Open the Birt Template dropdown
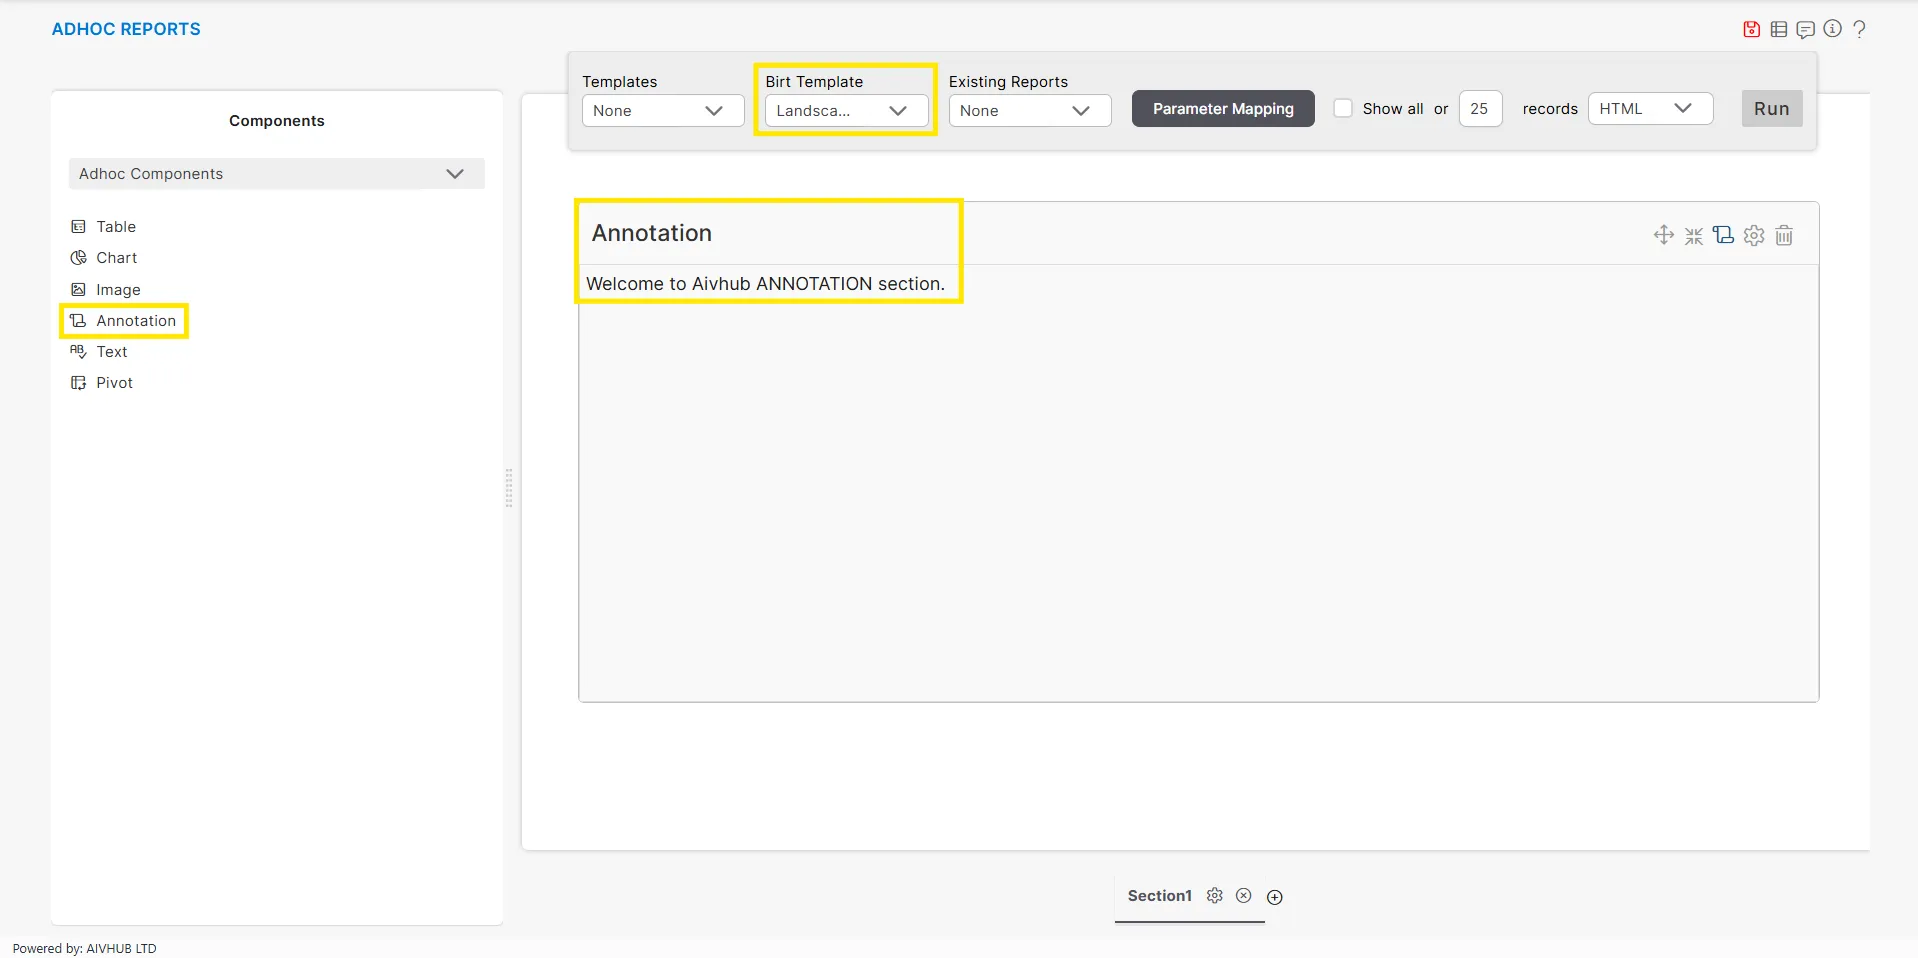The height and width of the screenshot is (958, 1918). click(x=845, y=111)
